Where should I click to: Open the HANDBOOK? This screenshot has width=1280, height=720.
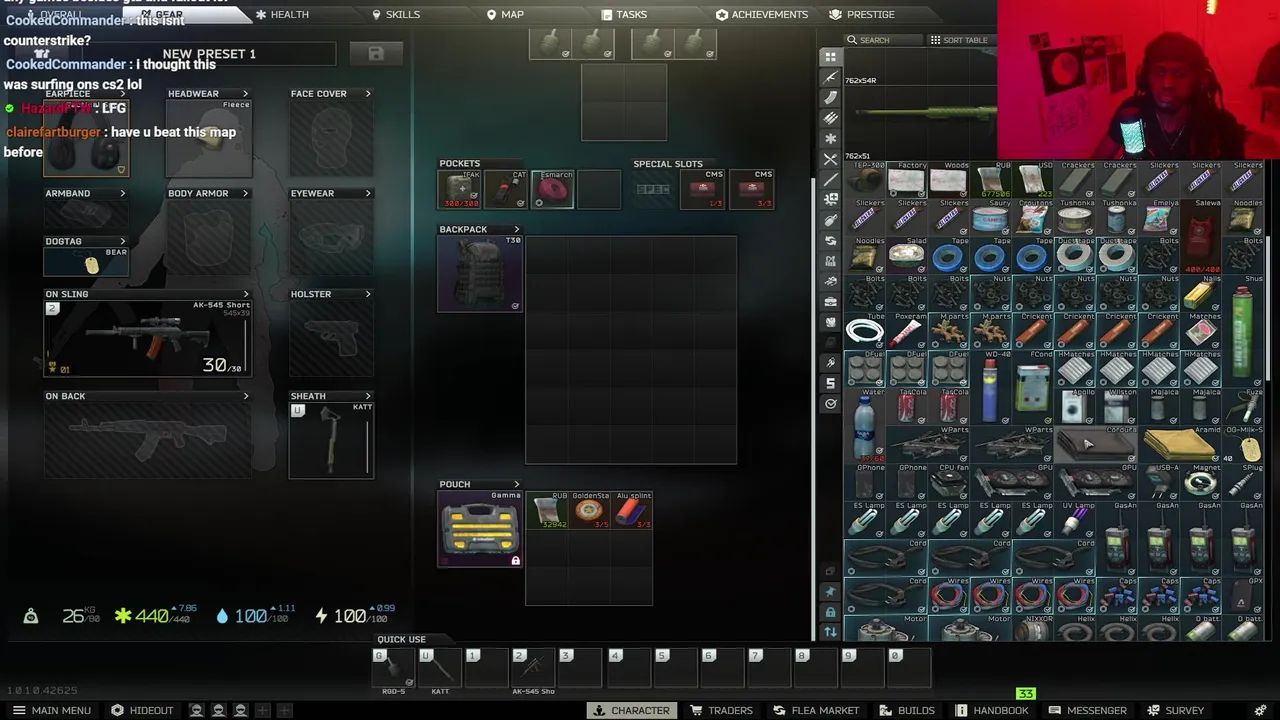[x=992, y=710]
